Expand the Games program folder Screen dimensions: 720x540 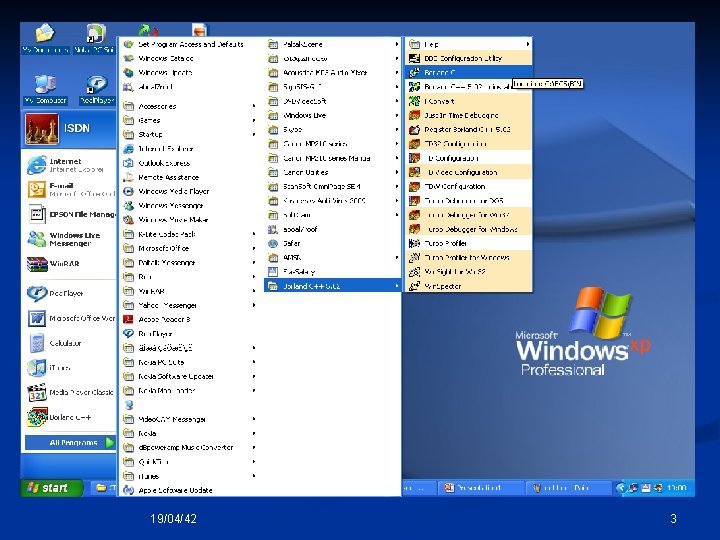tap(189, 120)
